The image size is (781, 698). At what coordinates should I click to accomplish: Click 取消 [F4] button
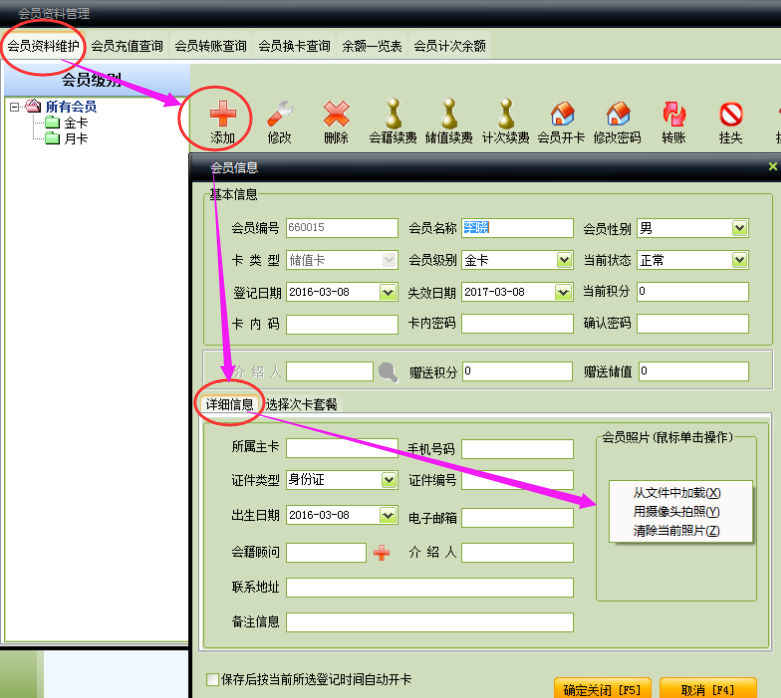(x=708, y=690)
